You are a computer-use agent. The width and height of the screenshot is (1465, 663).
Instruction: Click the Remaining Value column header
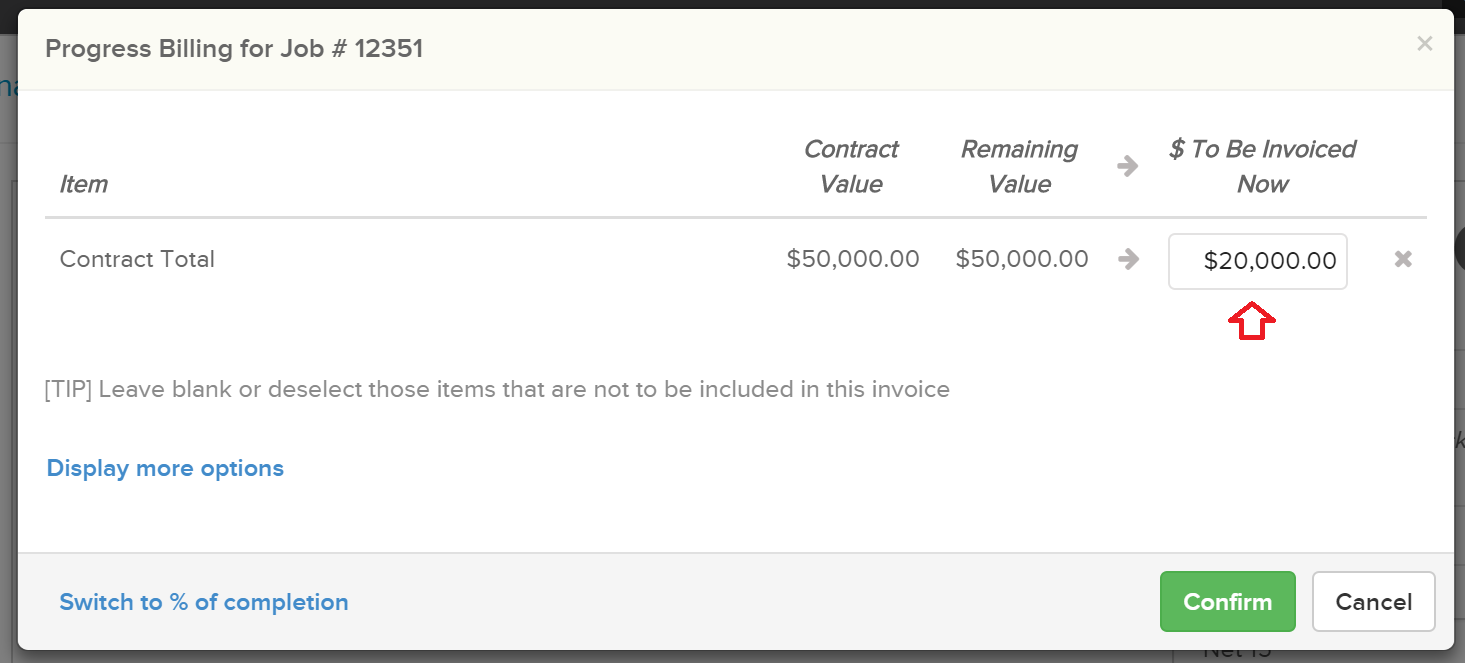click(x=1019, y=167)
